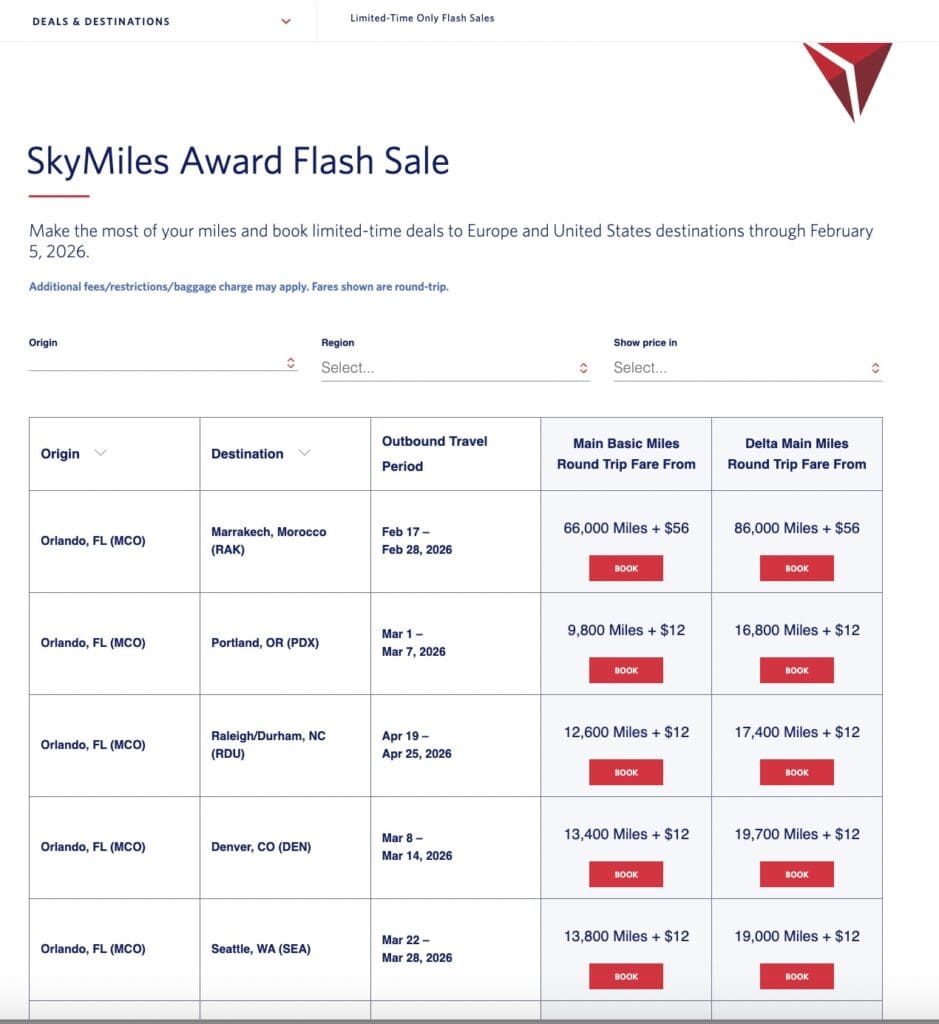Image resolution: width=939 pixels, height=1024 pixels.
Task: Book the Portland Delta Main fare
Action: (x=797, y=670)
